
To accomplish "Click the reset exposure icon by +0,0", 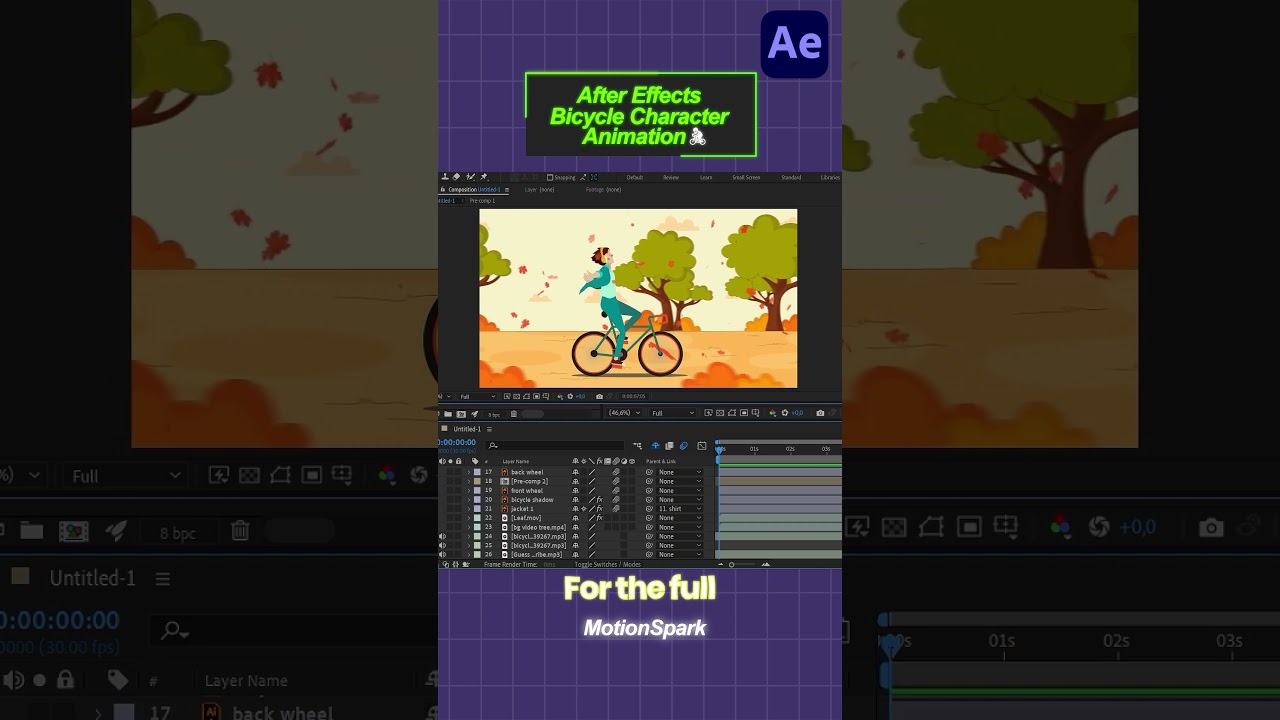I will [785, 413].
